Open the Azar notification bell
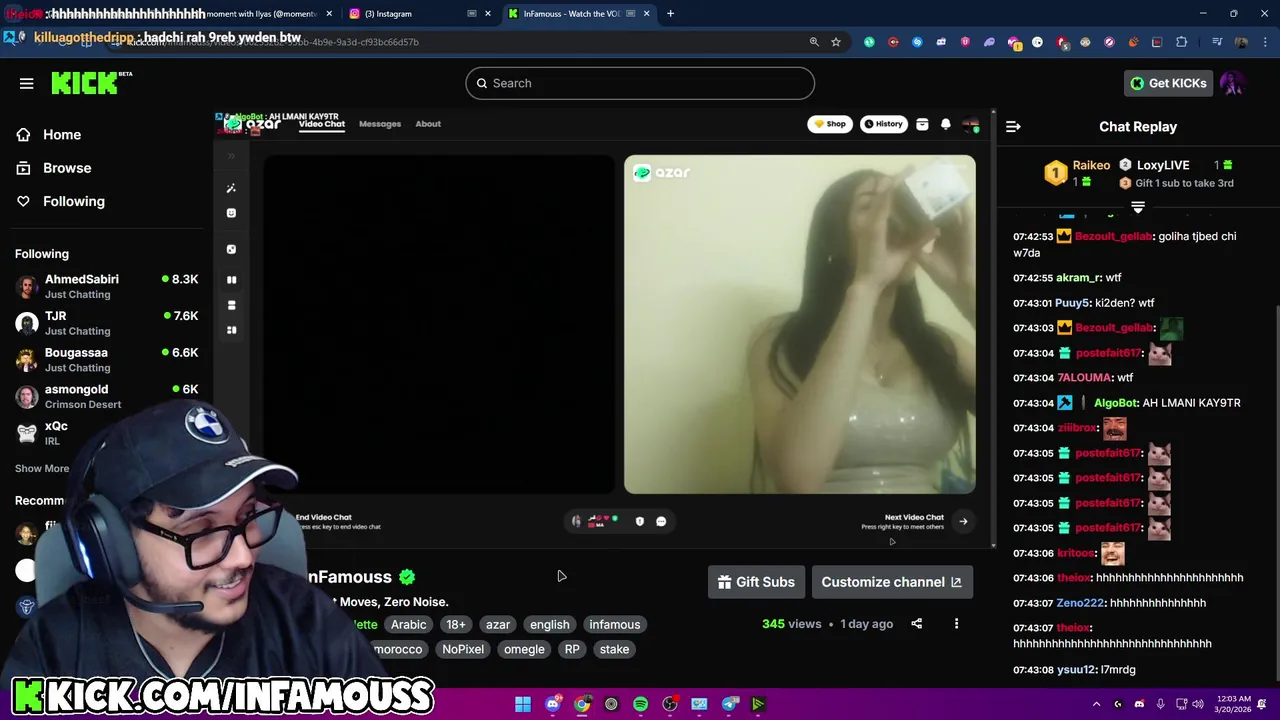This screenshot has height=720, width=1280. click(945, 124)
